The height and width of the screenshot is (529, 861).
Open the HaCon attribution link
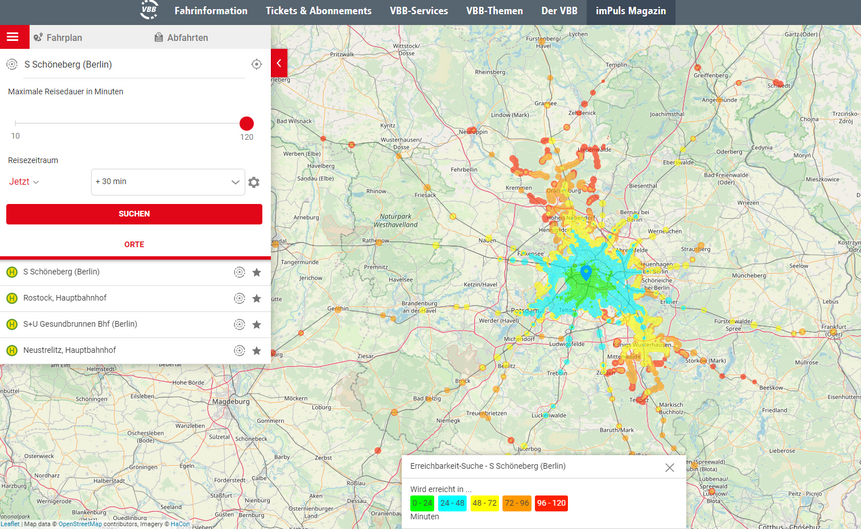pos(180,524)
